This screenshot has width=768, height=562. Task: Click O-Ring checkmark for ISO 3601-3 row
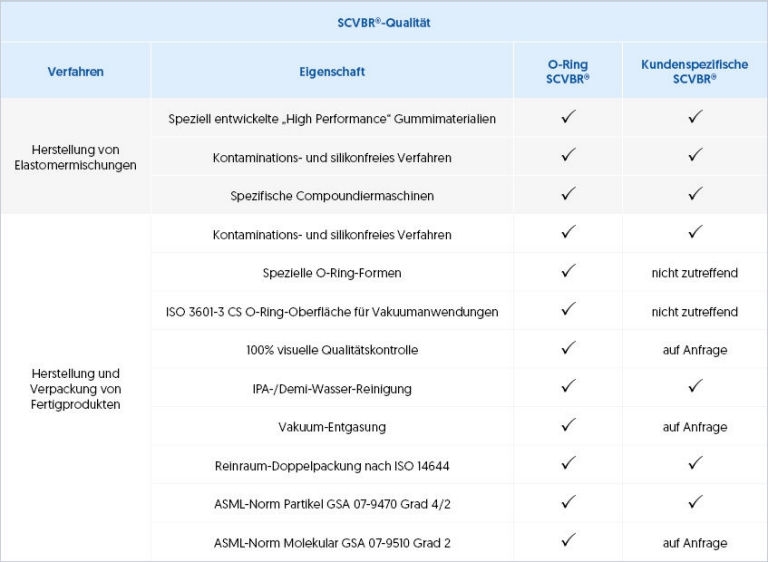pyautogui.click(x=568, y=310)
